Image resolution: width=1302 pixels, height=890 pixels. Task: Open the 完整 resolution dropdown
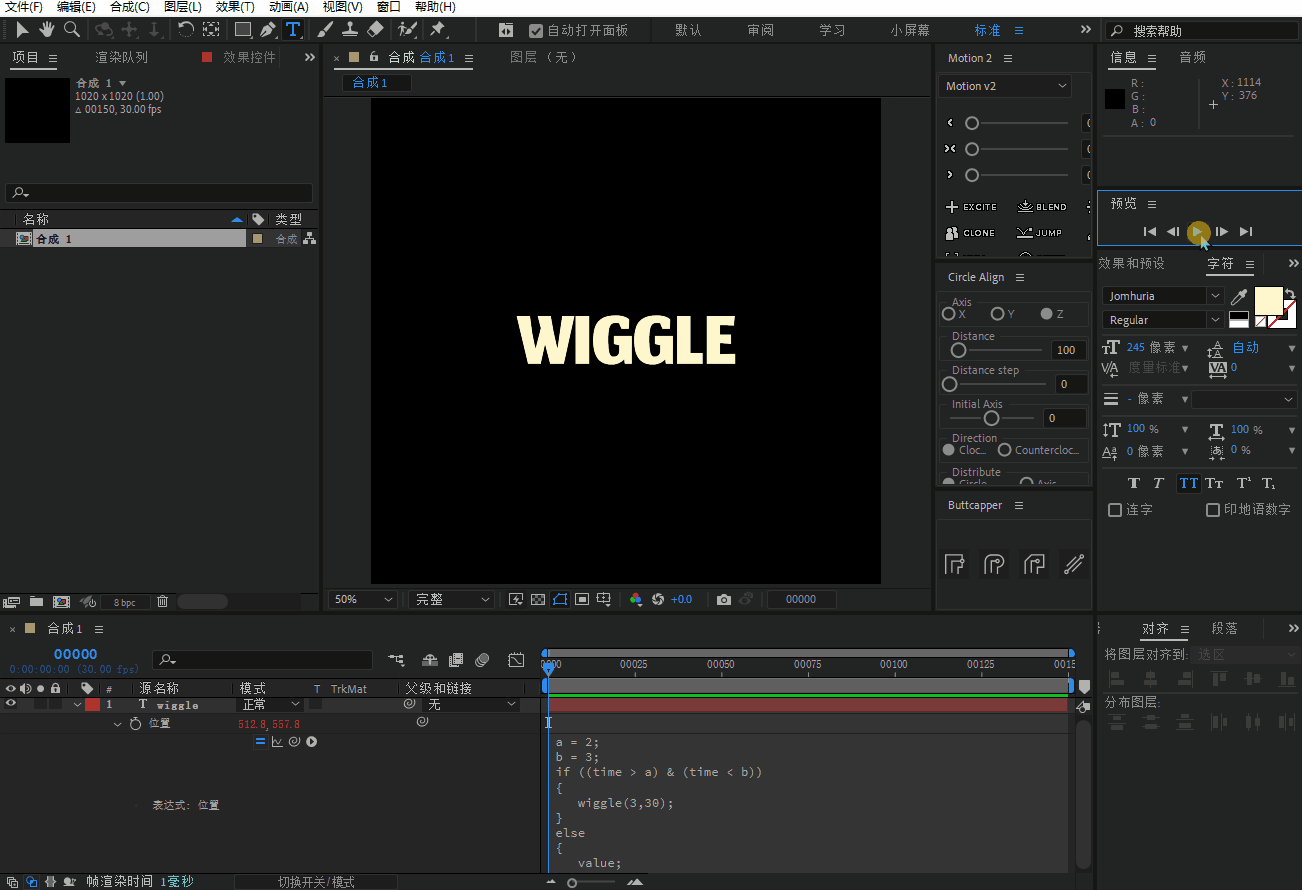[x=451, y=599]
